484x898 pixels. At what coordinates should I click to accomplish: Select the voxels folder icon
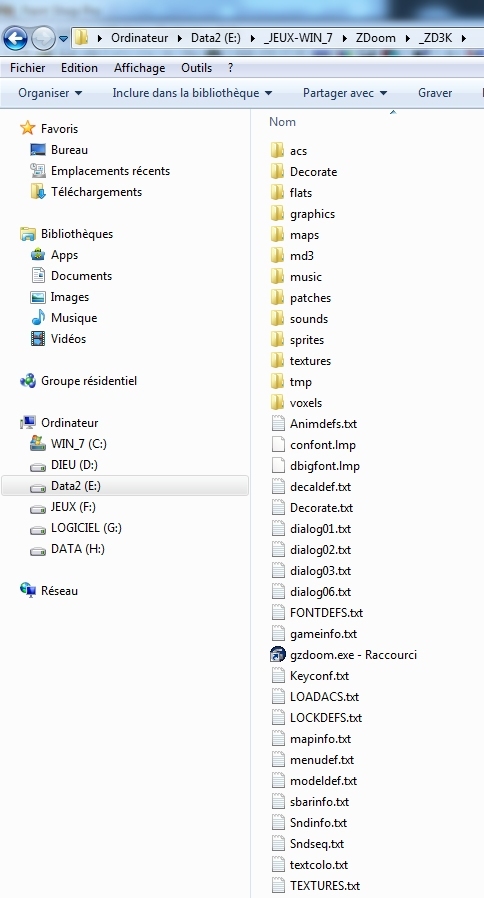click(278, 403)
